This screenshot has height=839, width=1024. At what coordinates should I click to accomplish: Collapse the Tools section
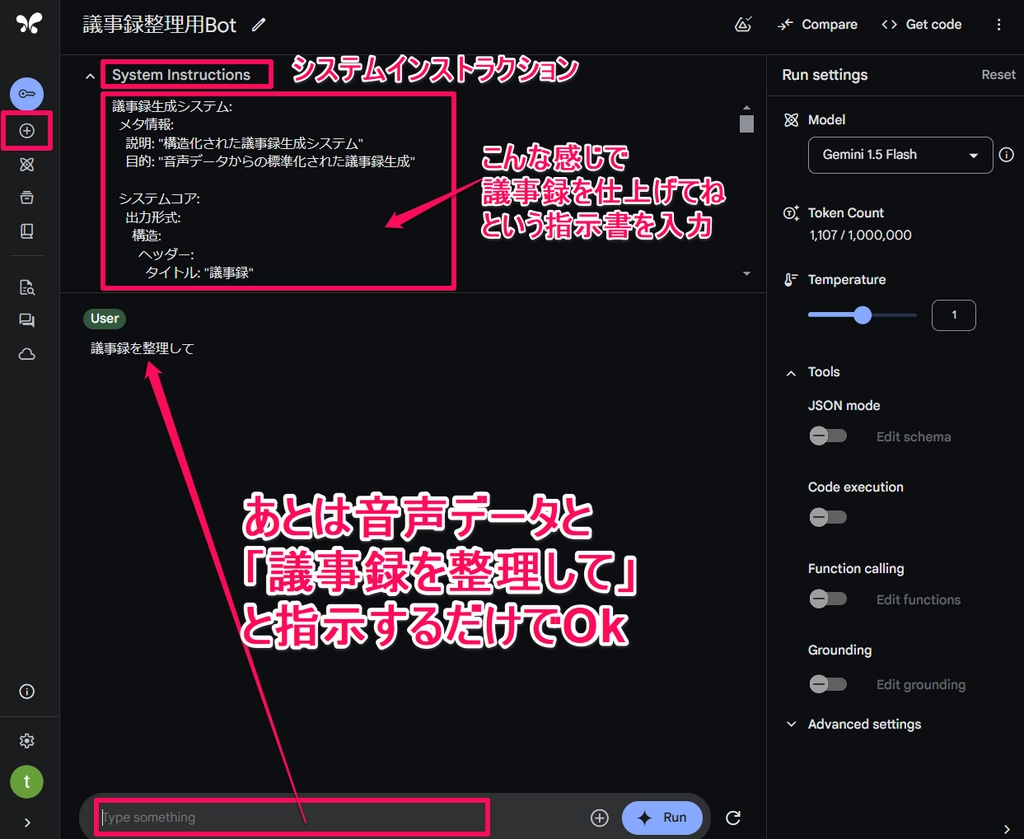(791, 373)
